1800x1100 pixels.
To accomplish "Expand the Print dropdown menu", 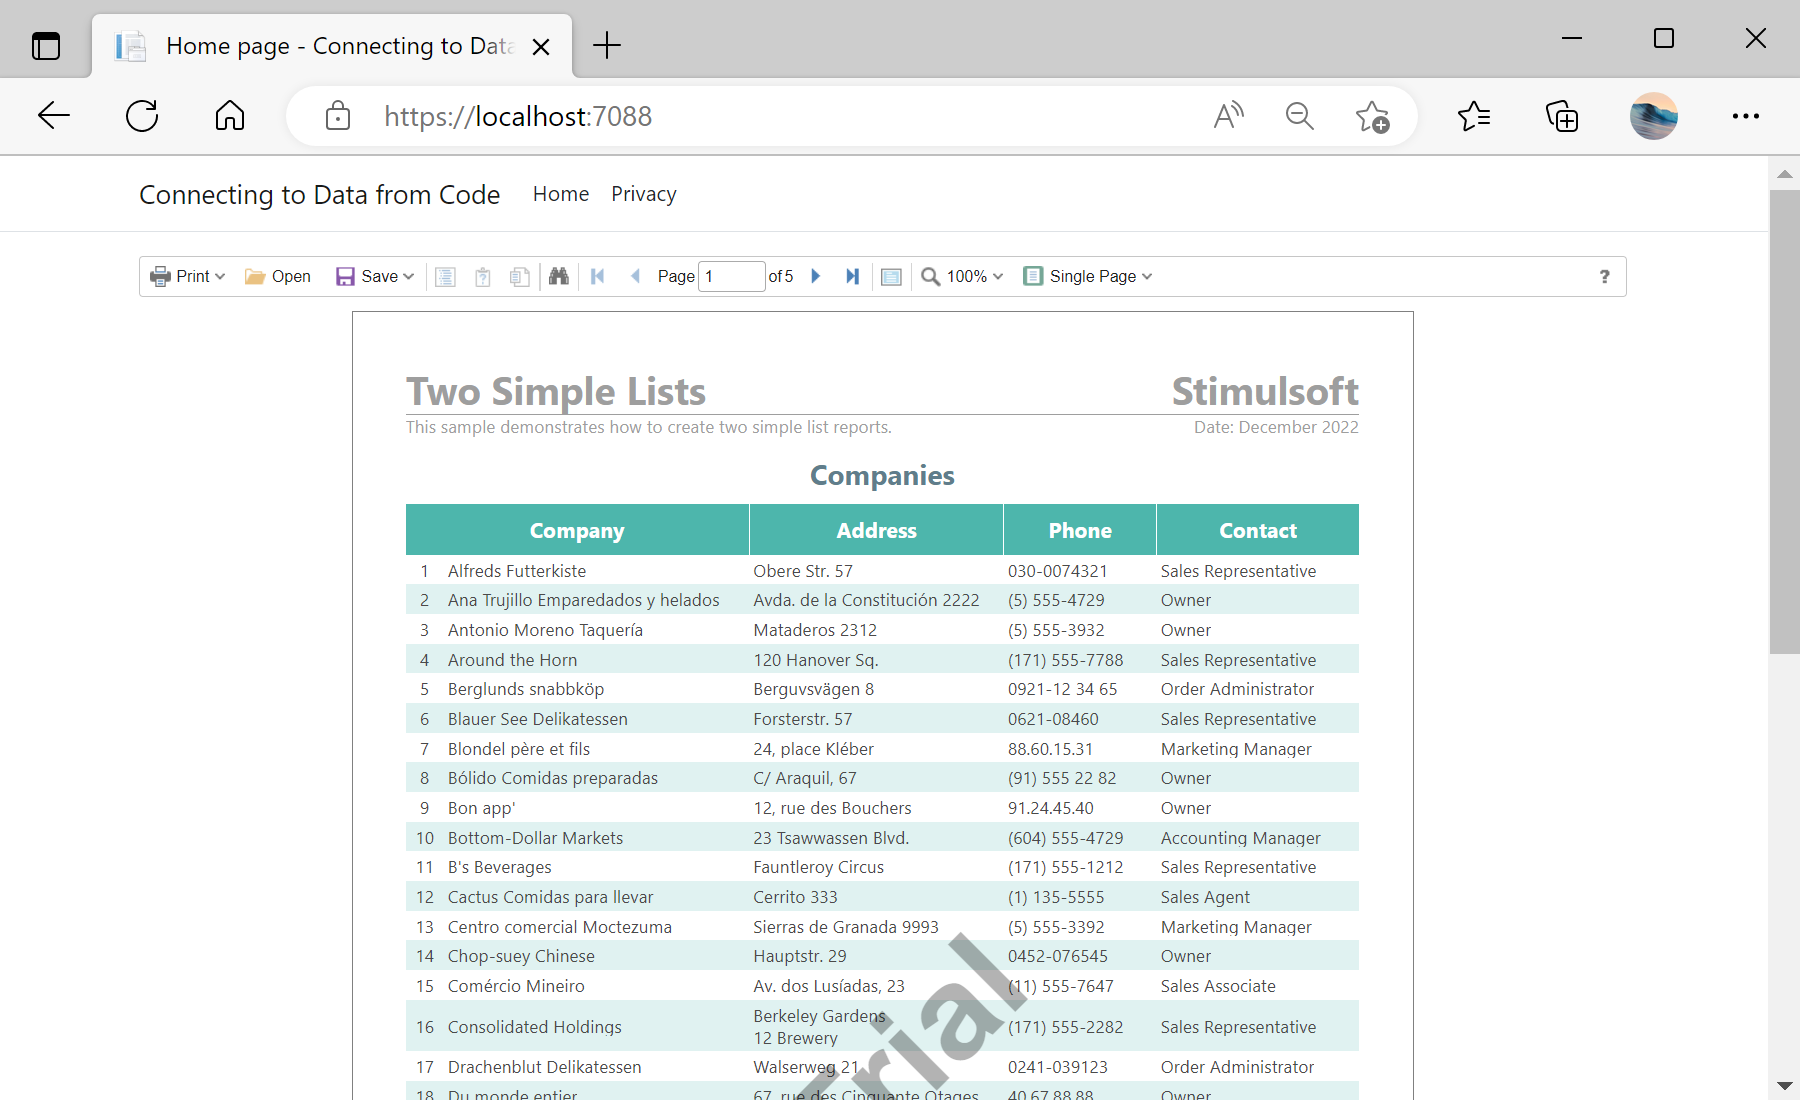I will 188,277.
